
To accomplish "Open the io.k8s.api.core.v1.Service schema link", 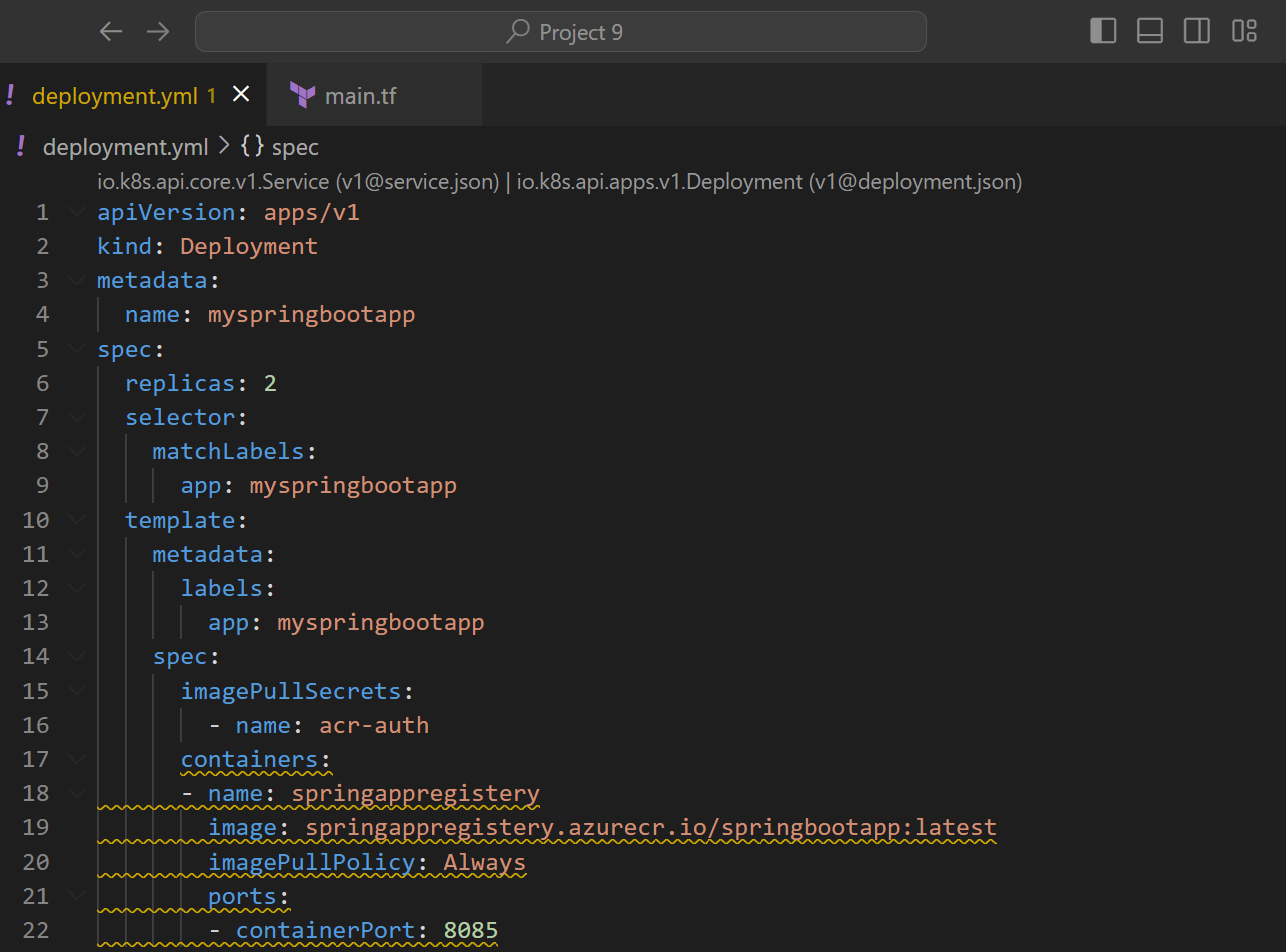I will click(x=297, y=182).
